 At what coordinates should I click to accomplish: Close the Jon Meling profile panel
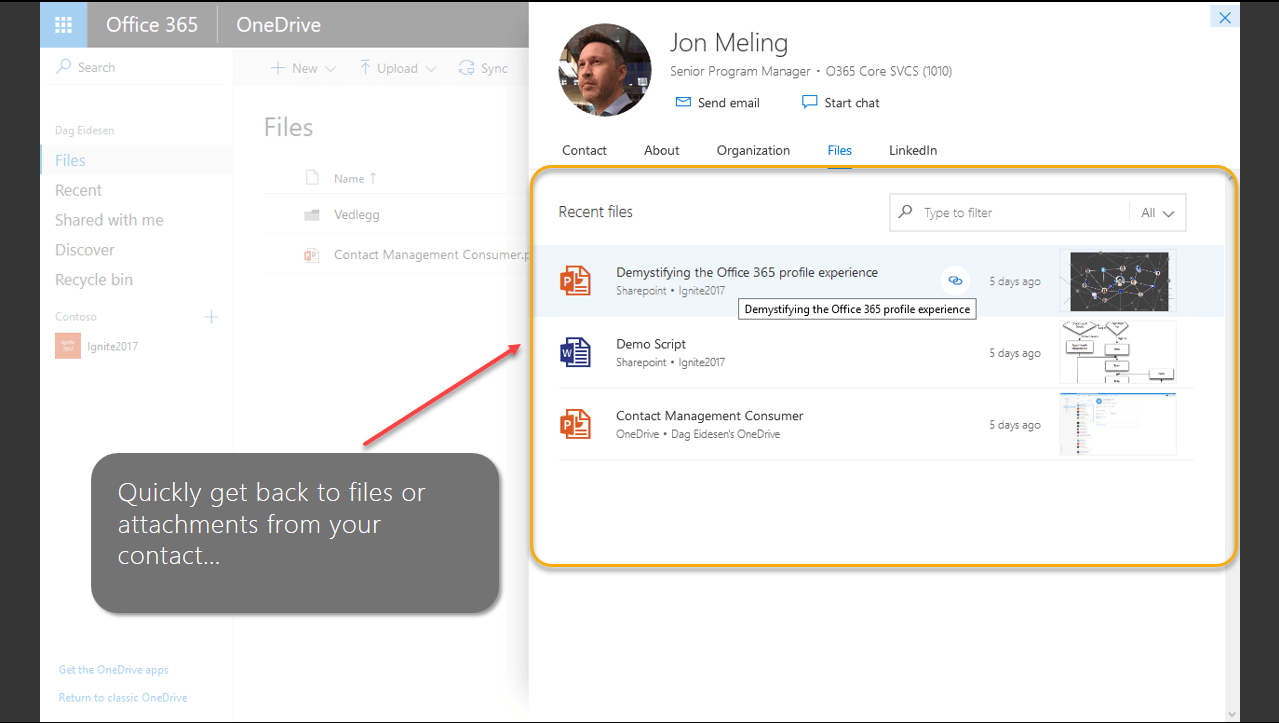coord(1224,17)
